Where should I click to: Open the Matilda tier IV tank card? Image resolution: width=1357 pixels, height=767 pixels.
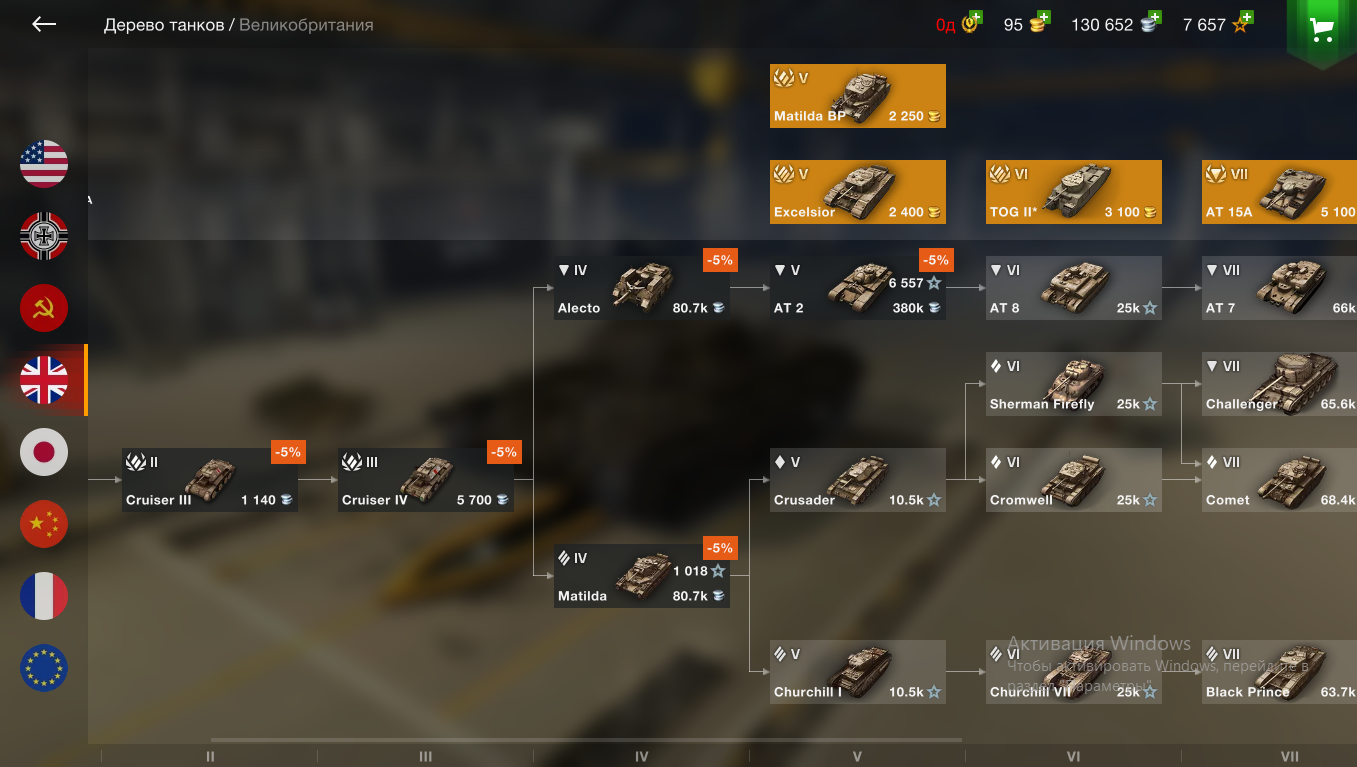pos(642,576)
